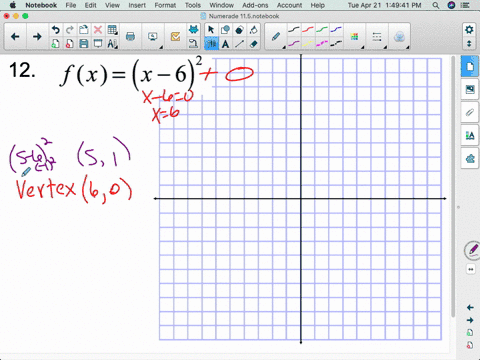480x360 pixels.
Task: Click the floating pen circle button
Action: click(472, 250)
